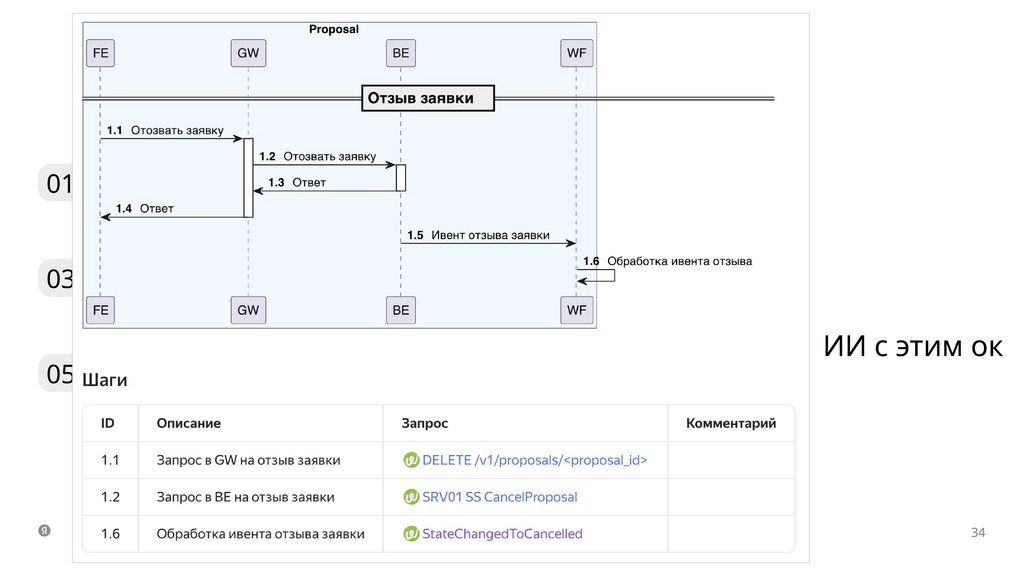Select the top GW participant box
1024x576 pixels.
point(247,53)
